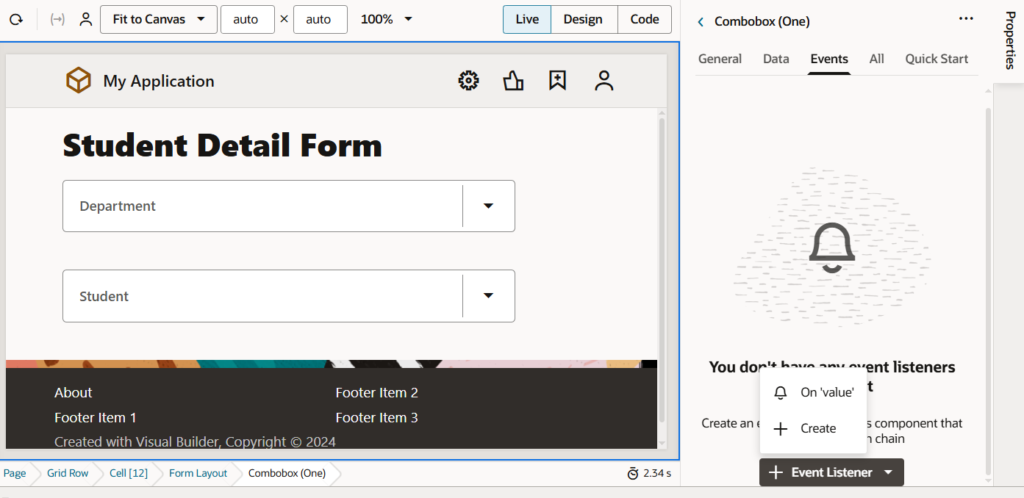Click the bookmark star icon
Screen dimensions: 1024x498
click(x=558, y=81)
